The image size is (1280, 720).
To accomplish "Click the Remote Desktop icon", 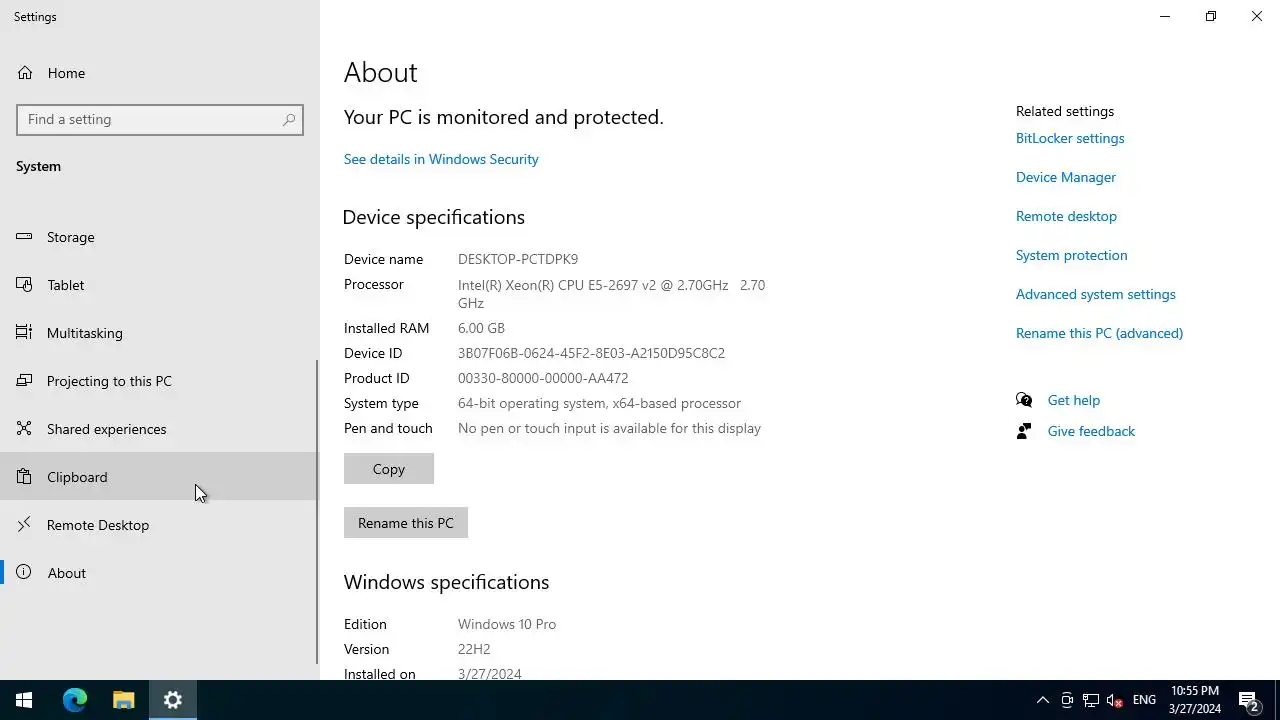I will [24, 525].
